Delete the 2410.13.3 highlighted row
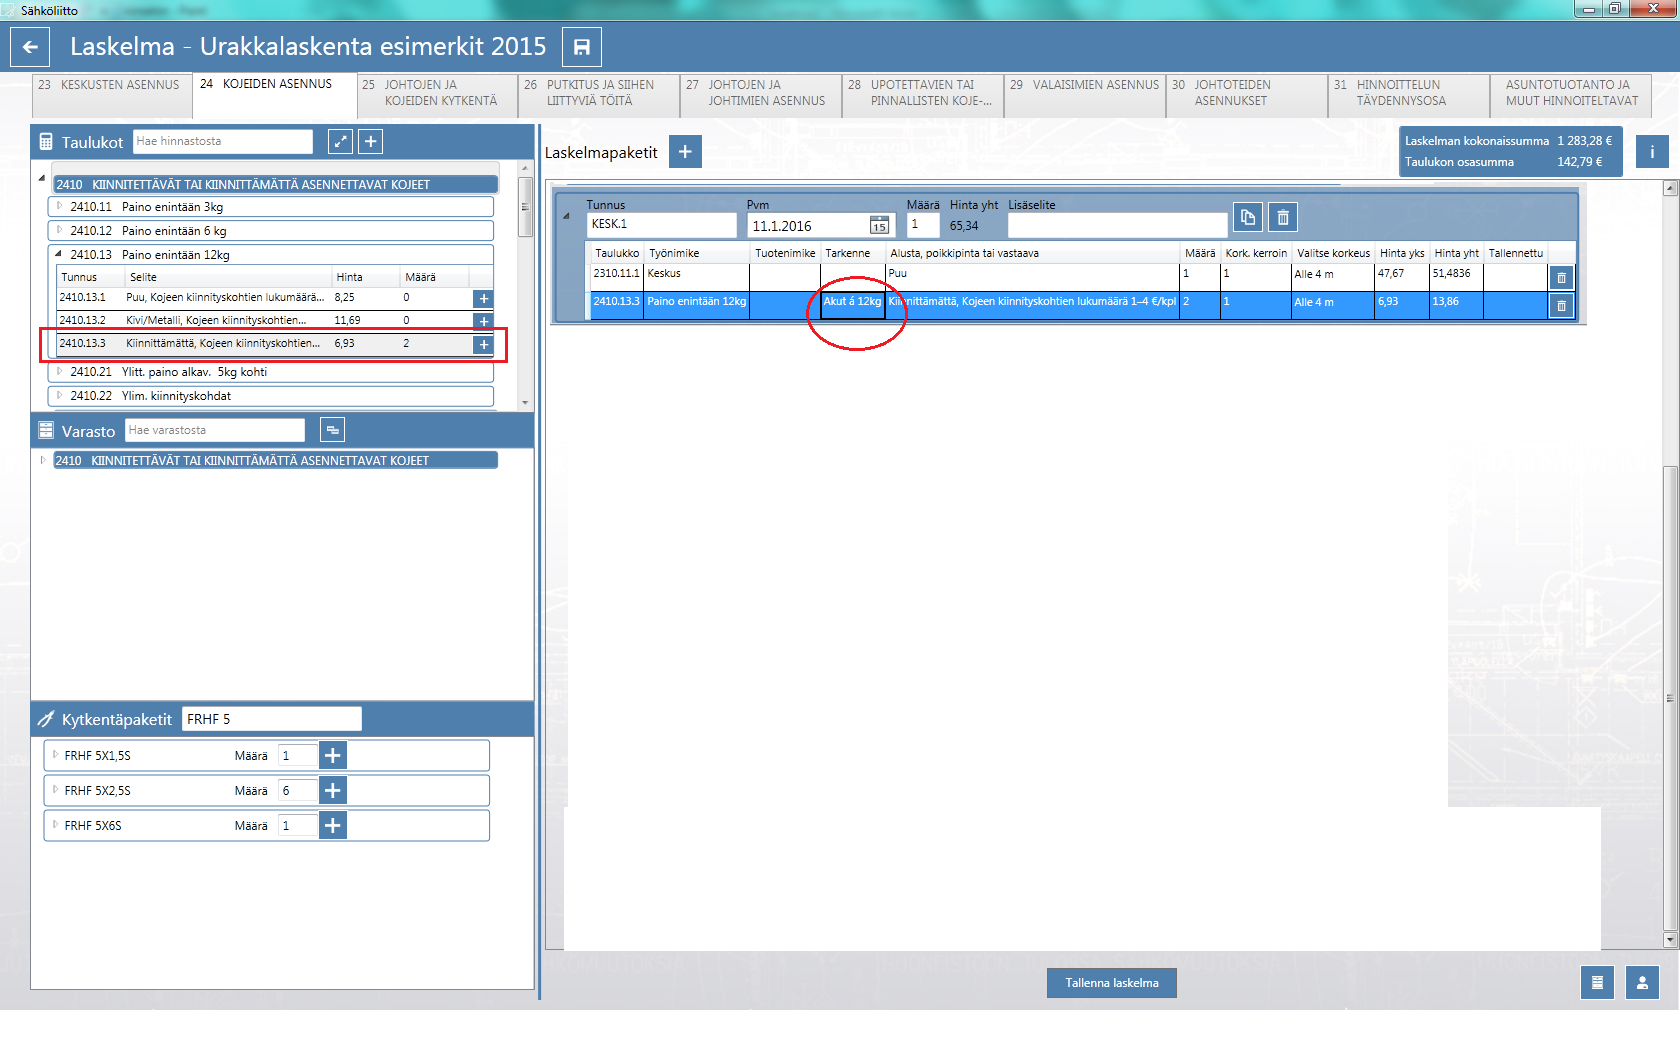This screenshot has width=1680, height=1050. point(1561,306)
